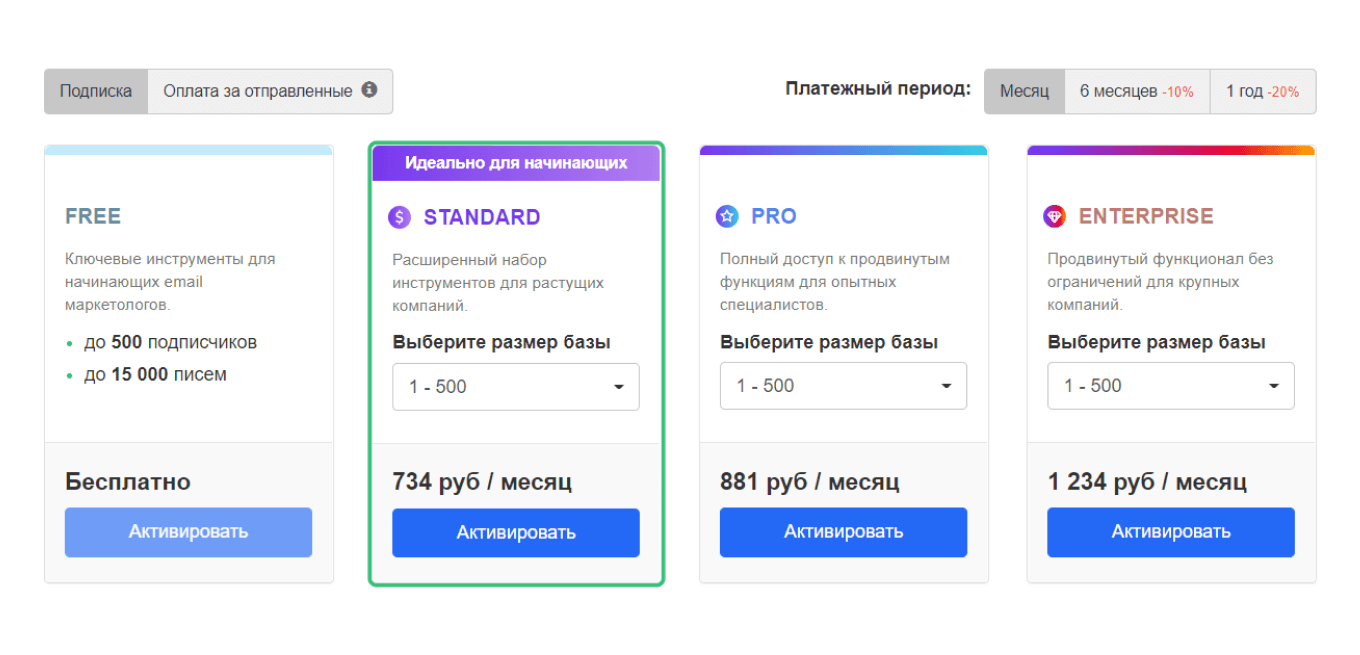Viewport: 1360px width, 655px height.
Task: Activate the PRO plan
Action: pyautogui.click(x=843, y=532)
